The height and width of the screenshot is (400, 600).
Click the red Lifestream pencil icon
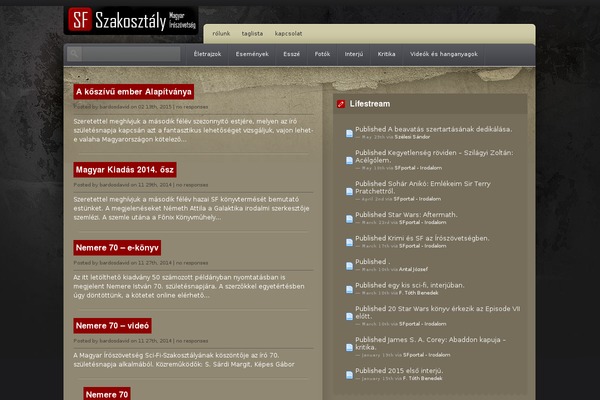341,104
